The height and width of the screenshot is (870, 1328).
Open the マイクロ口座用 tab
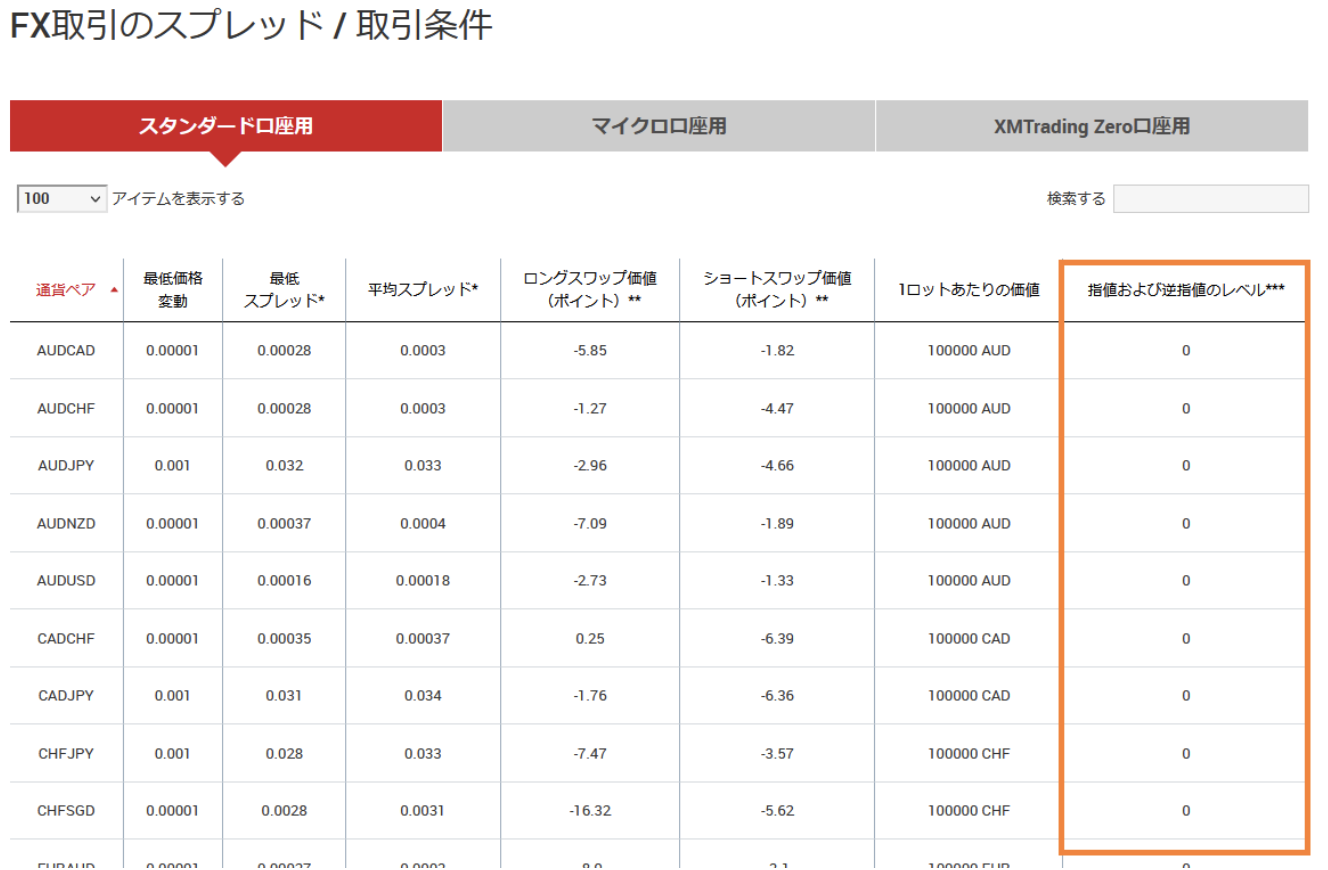click(658, 126)
